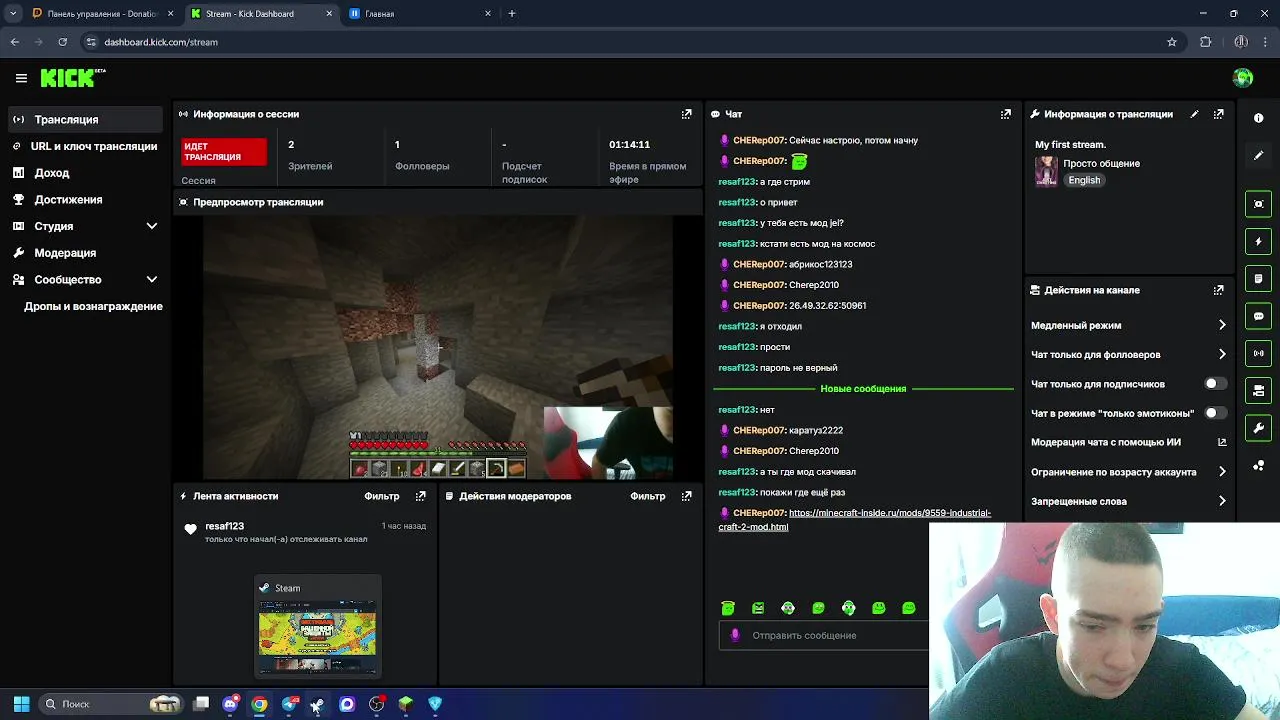Open Фильтр in the Лента активности panel
1280x720 pixels.
[x=381, y=496]
